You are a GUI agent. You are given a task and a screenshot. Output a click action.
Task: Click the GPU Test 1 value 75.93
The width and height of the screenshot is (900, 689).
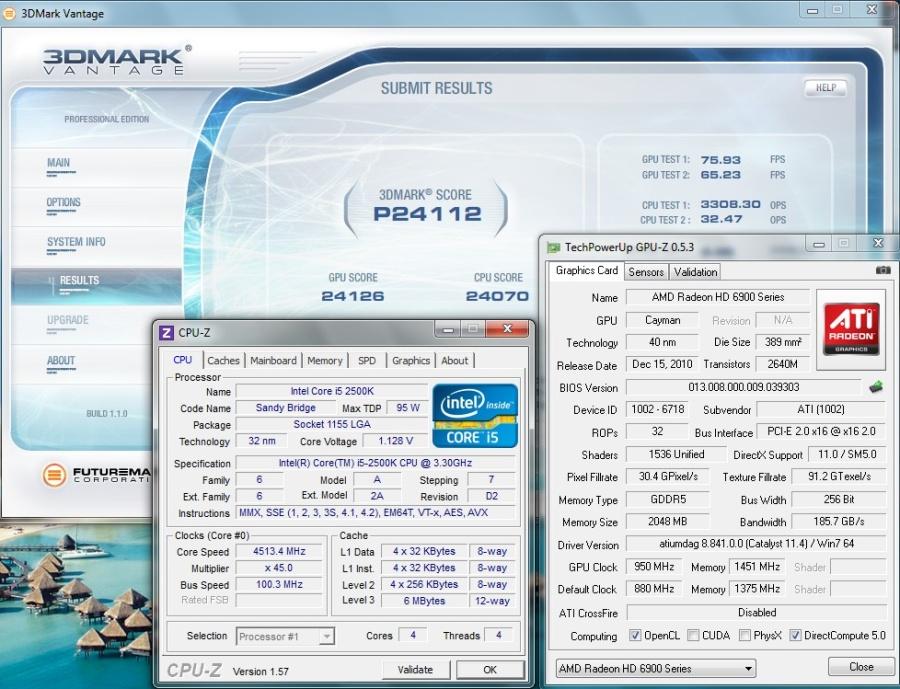point(720,160)
